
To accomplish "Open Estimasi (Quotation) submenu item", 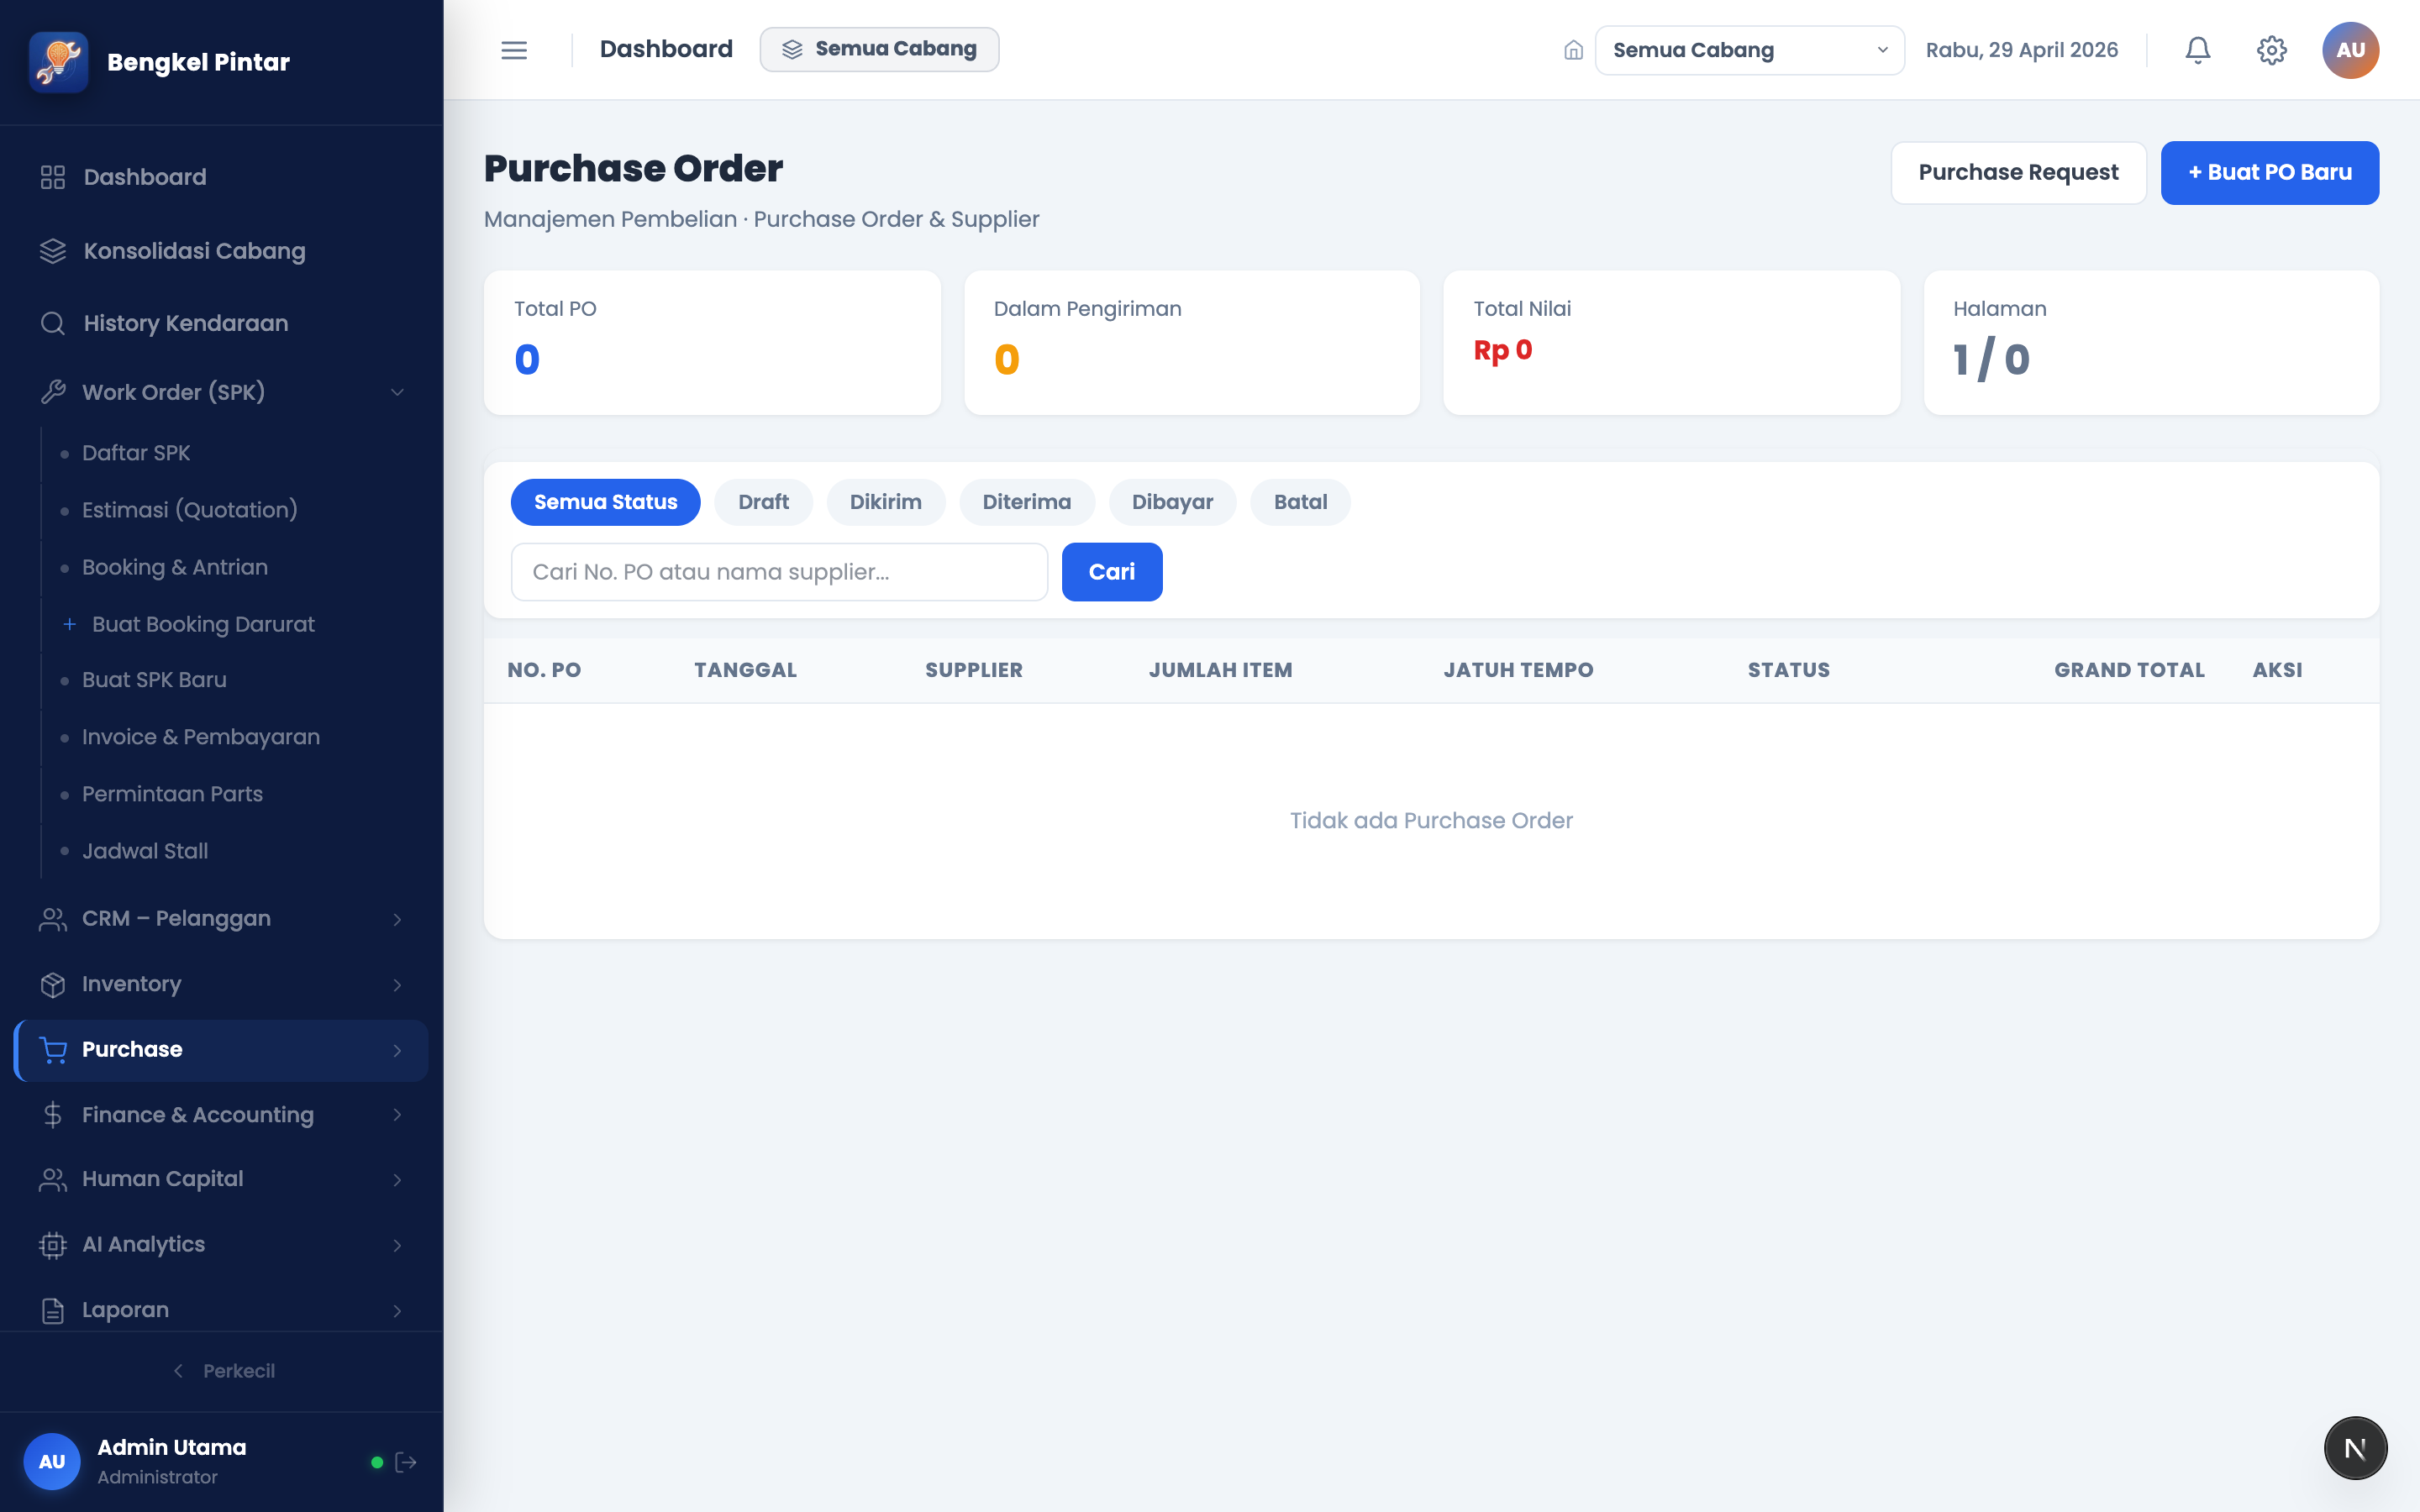I will 190,510.
